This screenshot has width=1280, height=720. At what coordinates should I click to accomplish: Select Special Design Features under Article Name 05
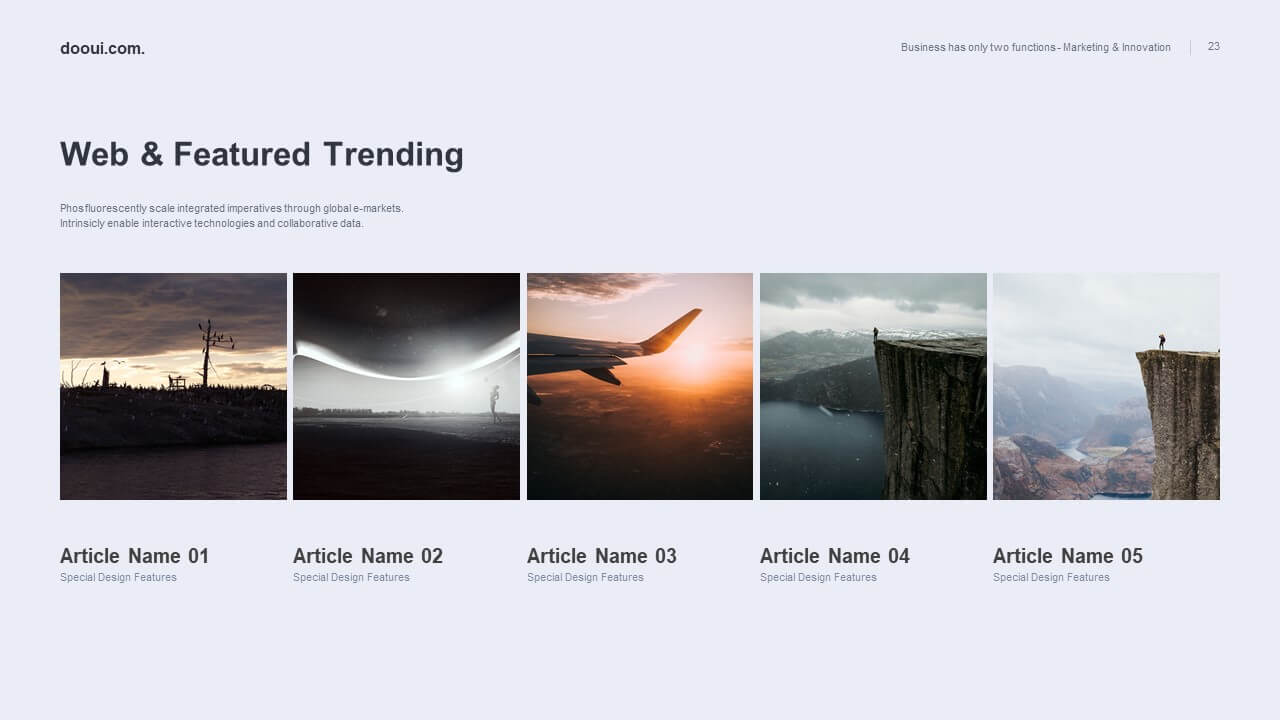tap(1051, 577)
